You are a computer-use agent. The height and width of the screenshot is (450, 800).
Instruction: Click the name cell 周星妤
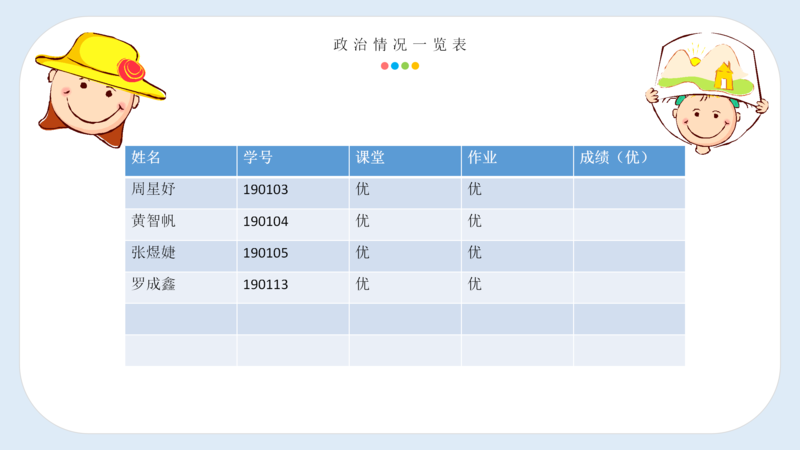[x=181, y=192]
